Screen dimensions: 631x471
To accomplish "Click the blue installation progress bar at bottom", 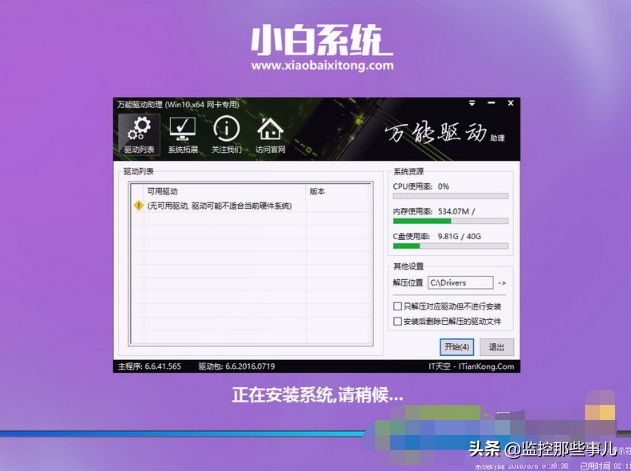I will coord(182,434).
